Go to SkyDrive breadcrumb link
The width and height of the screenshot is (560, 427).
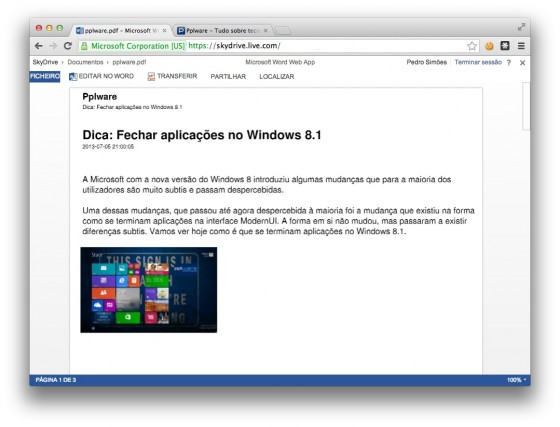[x=45, y=62]
